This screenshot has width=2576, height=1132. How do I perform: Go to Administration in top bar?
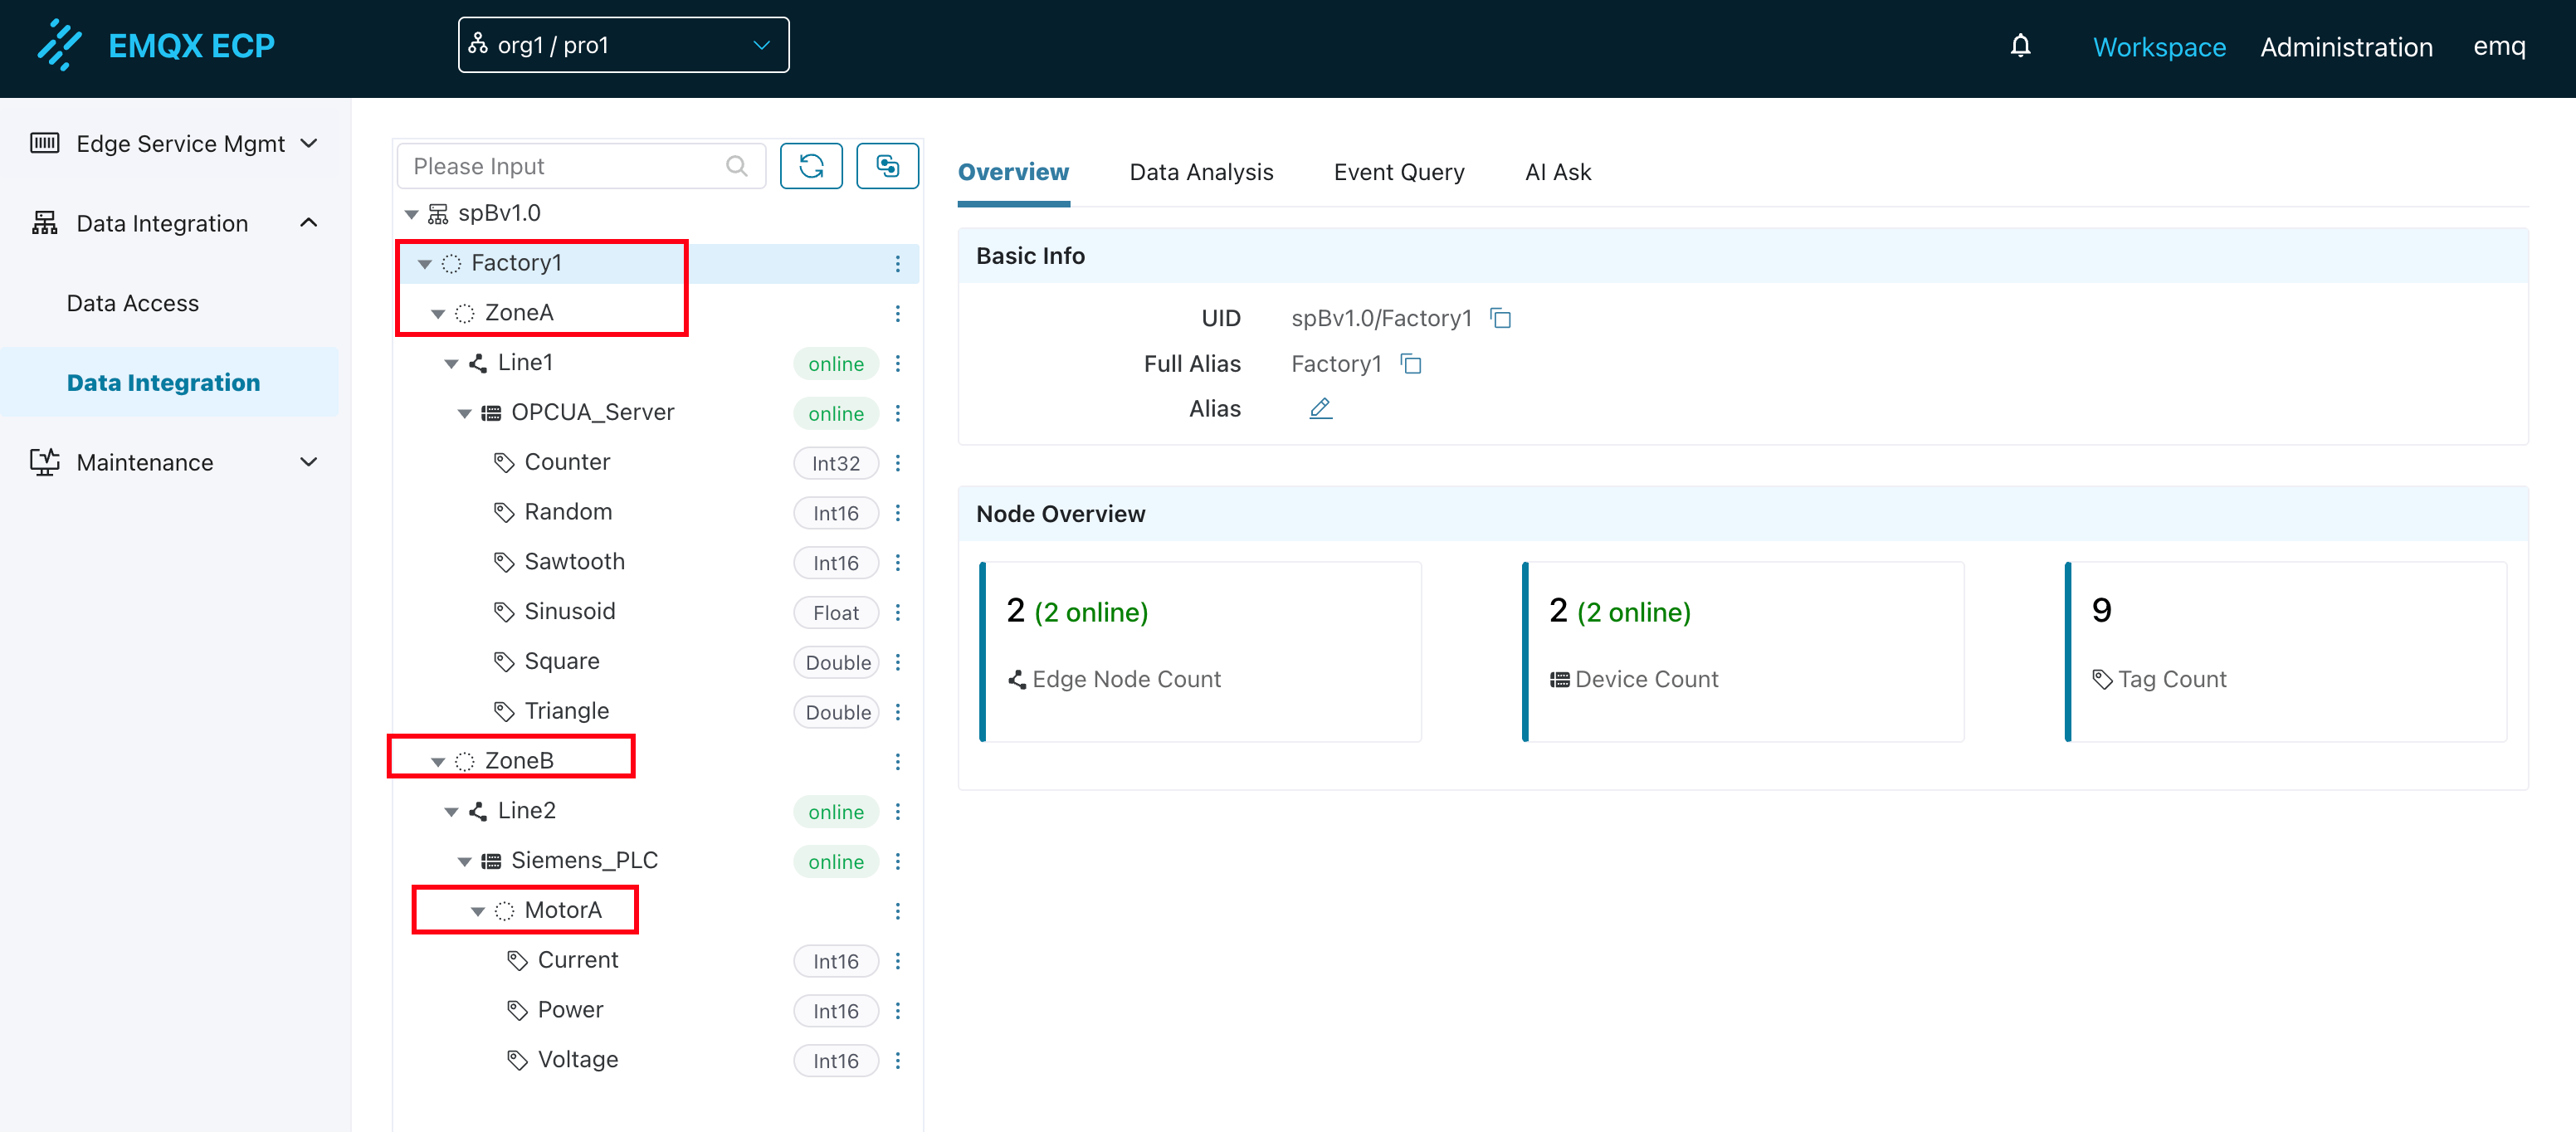tap(2345, 47)
